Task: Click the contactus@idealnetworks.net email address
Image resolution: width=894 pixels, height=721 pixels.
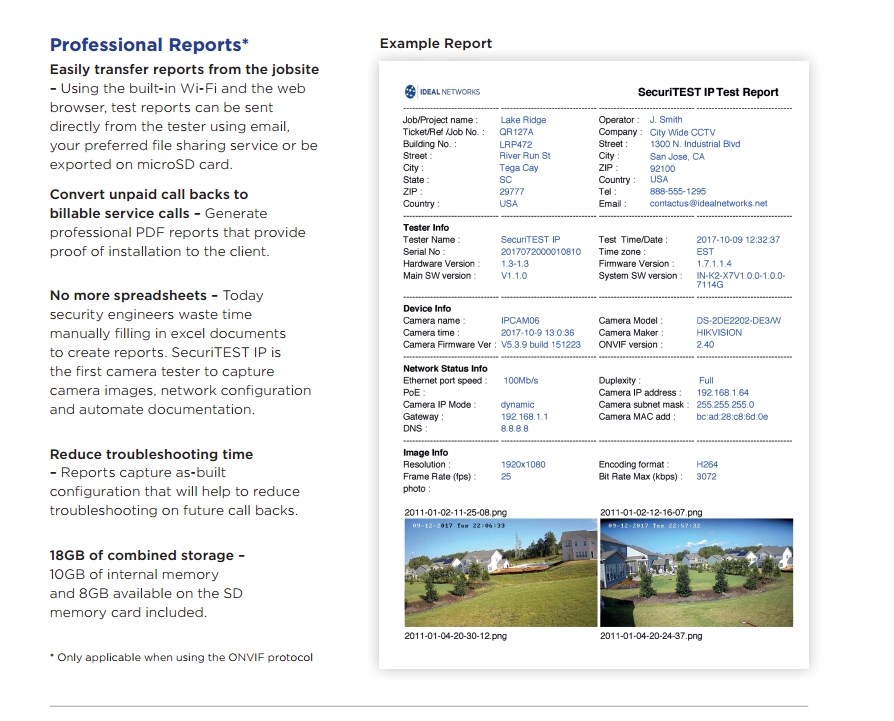Action: pyautogui.click(x=708, y=203)
